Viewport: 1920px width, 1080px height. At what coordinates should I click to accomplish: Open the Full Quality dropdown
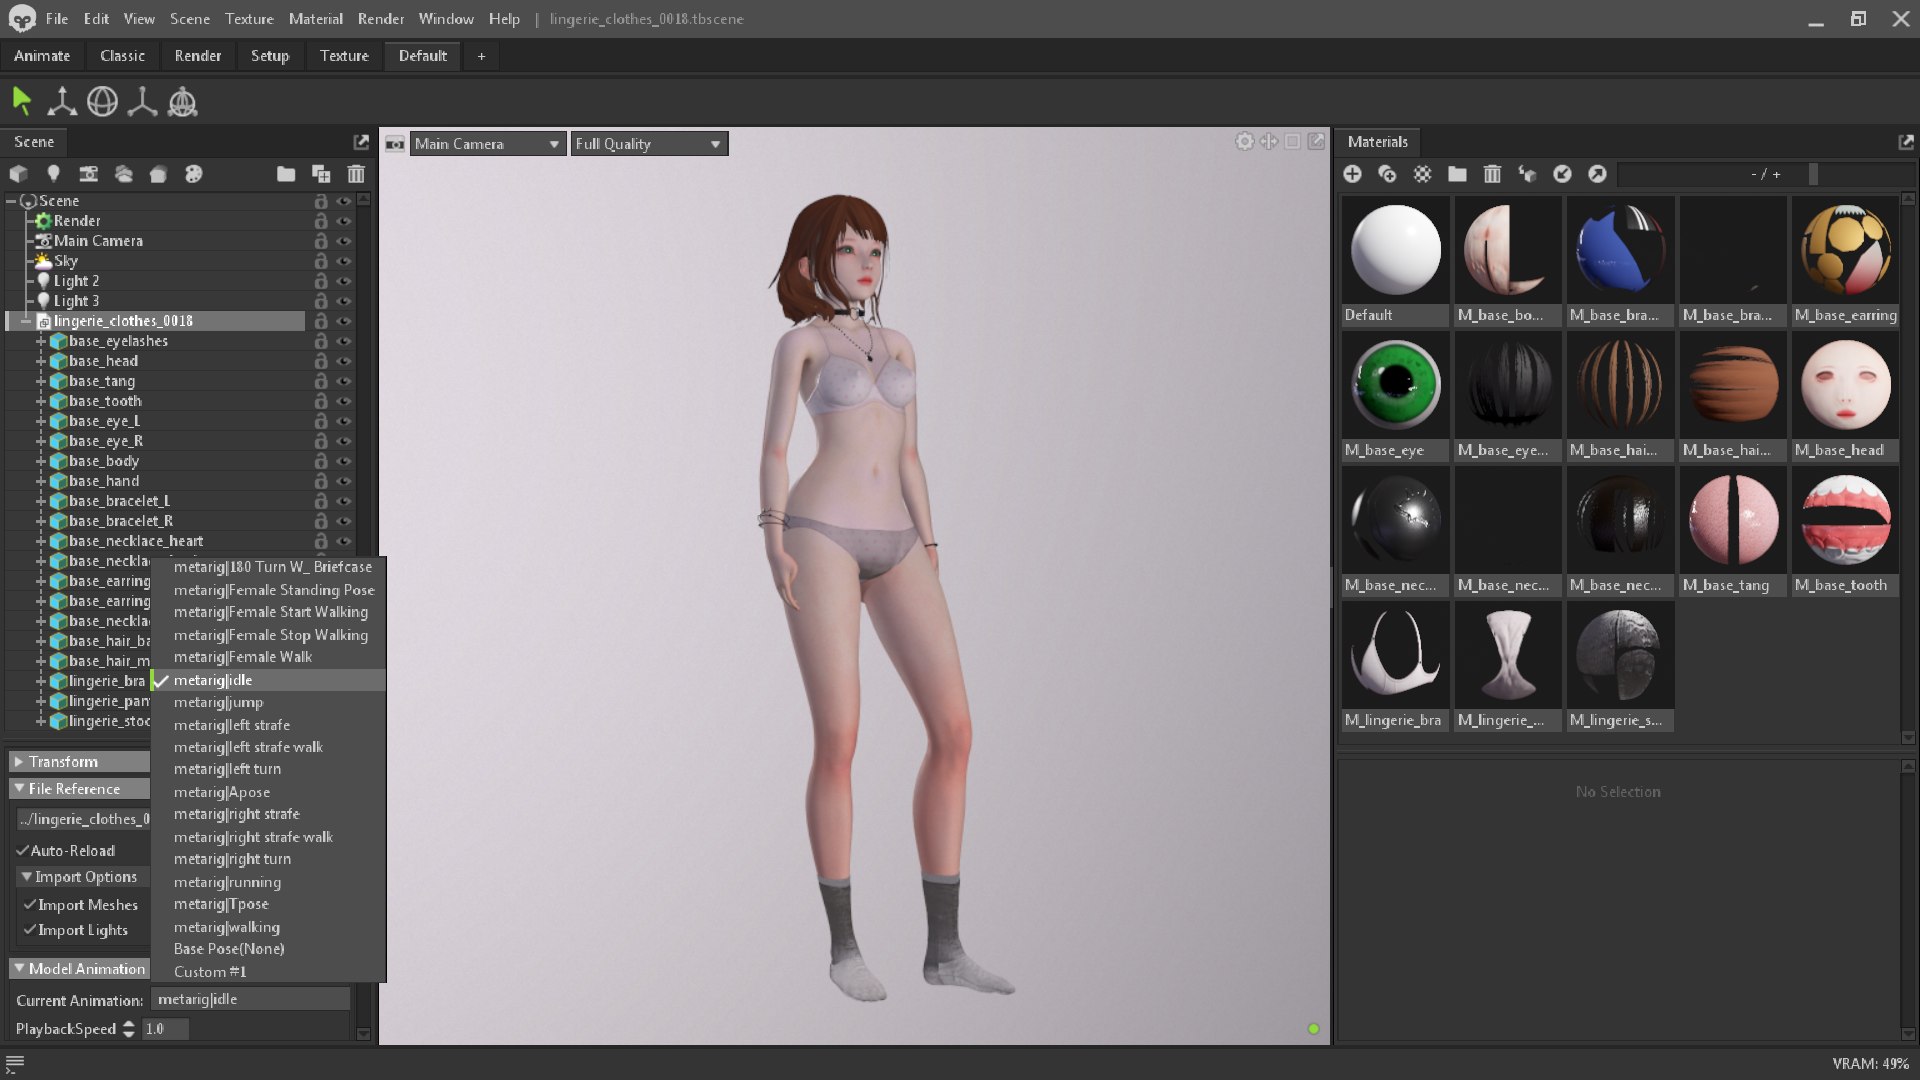click(x=649, y=144)
